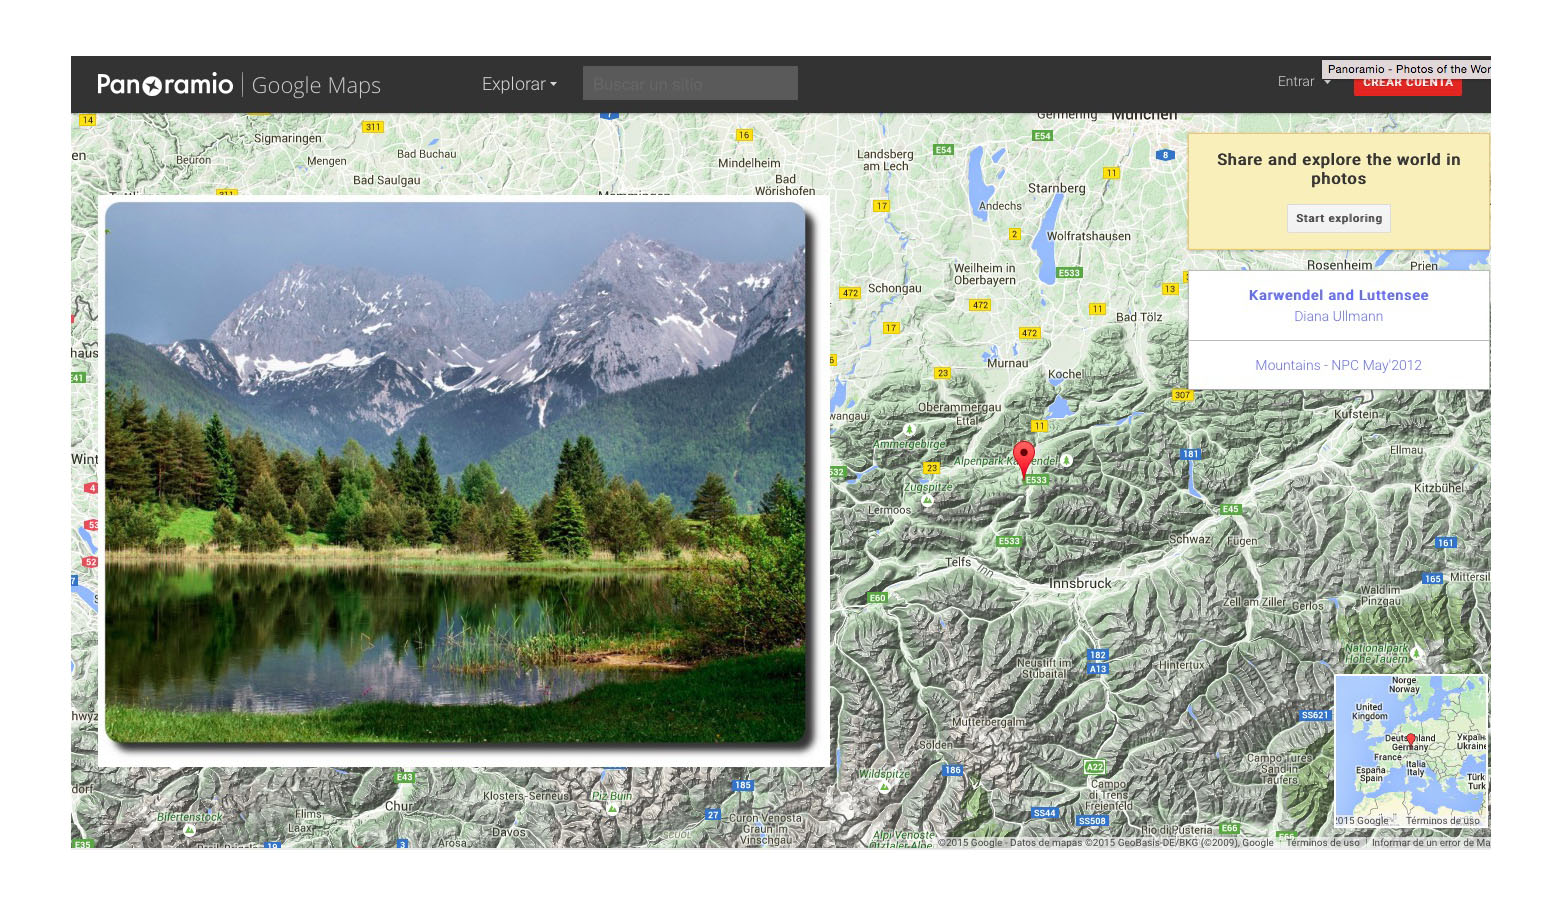Click the 165 road shield near Mittersill

[x=1433, y=579]
